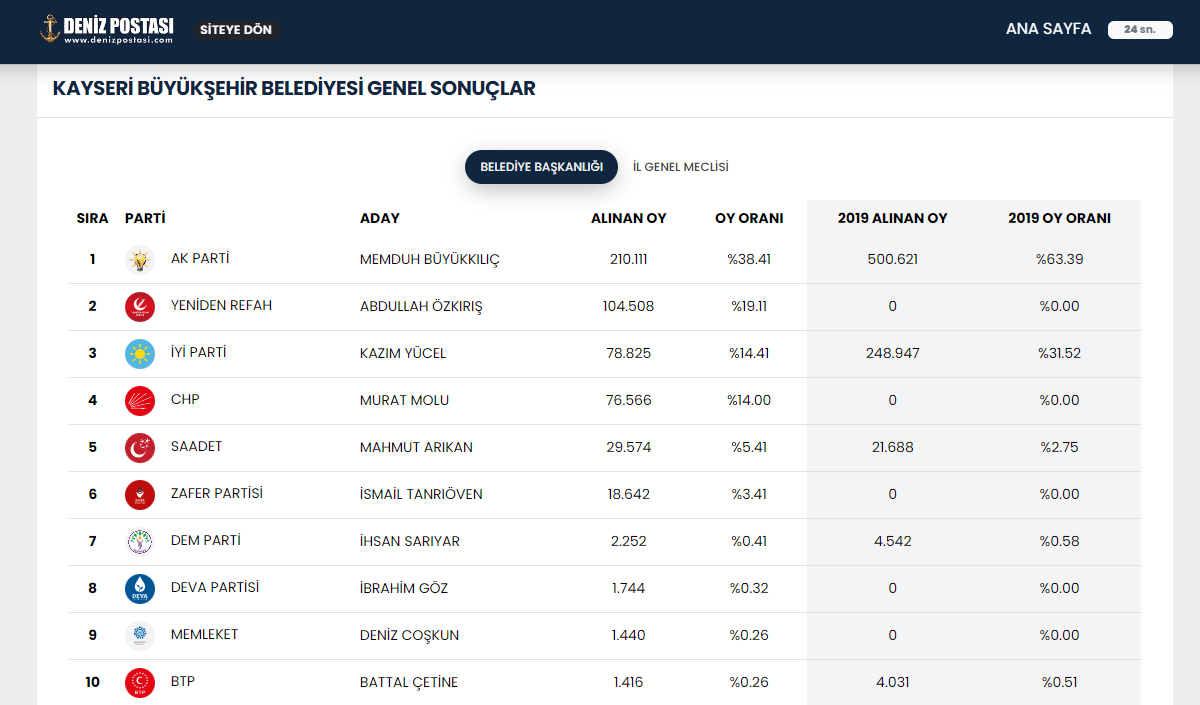Click the 248.947 2019 vote count

[893, 353]
